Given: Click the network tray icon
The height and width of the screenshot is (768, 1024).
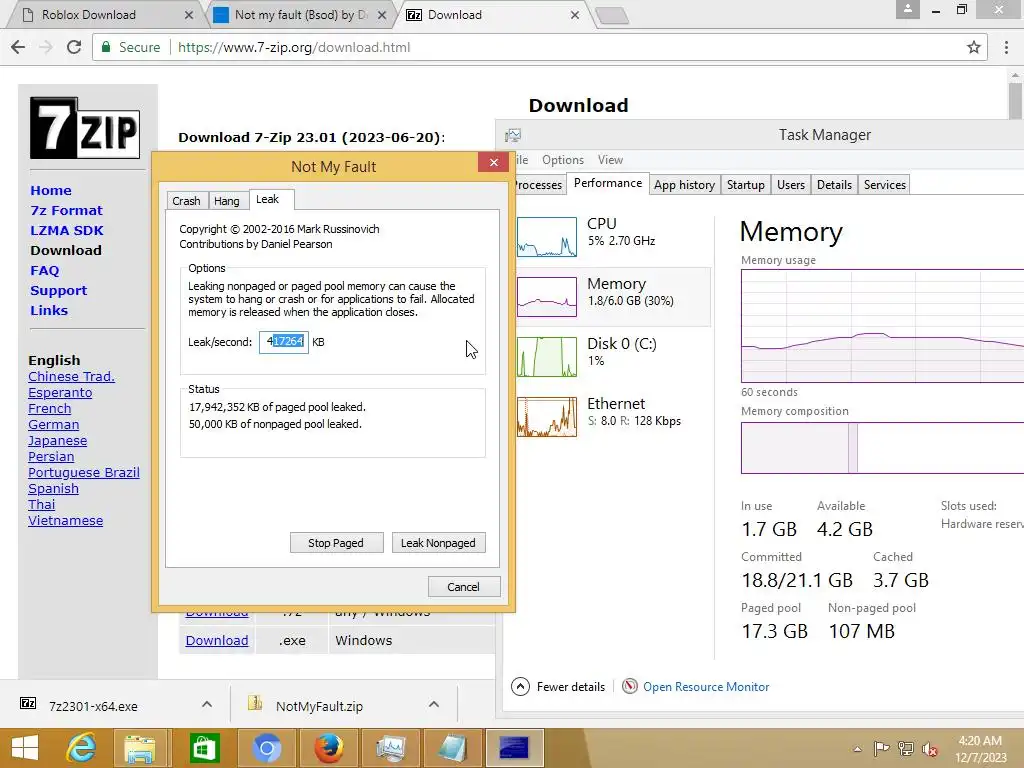Looking at the screenshot, I should [906, 748].
